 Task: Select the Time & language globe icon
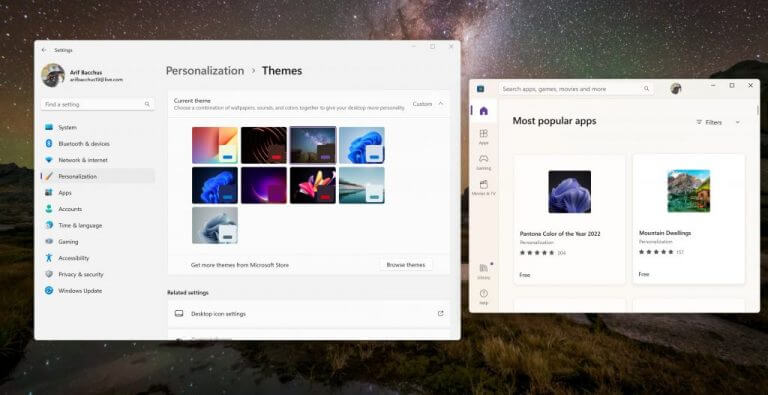[49, 225]
